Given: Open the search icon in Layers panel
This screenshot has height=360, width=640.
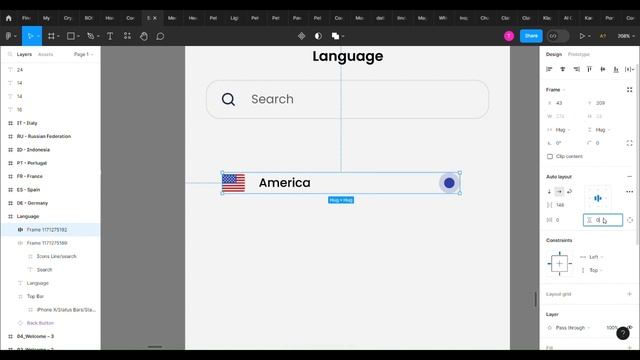Looking at the screenshot, I should coord(10,54).
